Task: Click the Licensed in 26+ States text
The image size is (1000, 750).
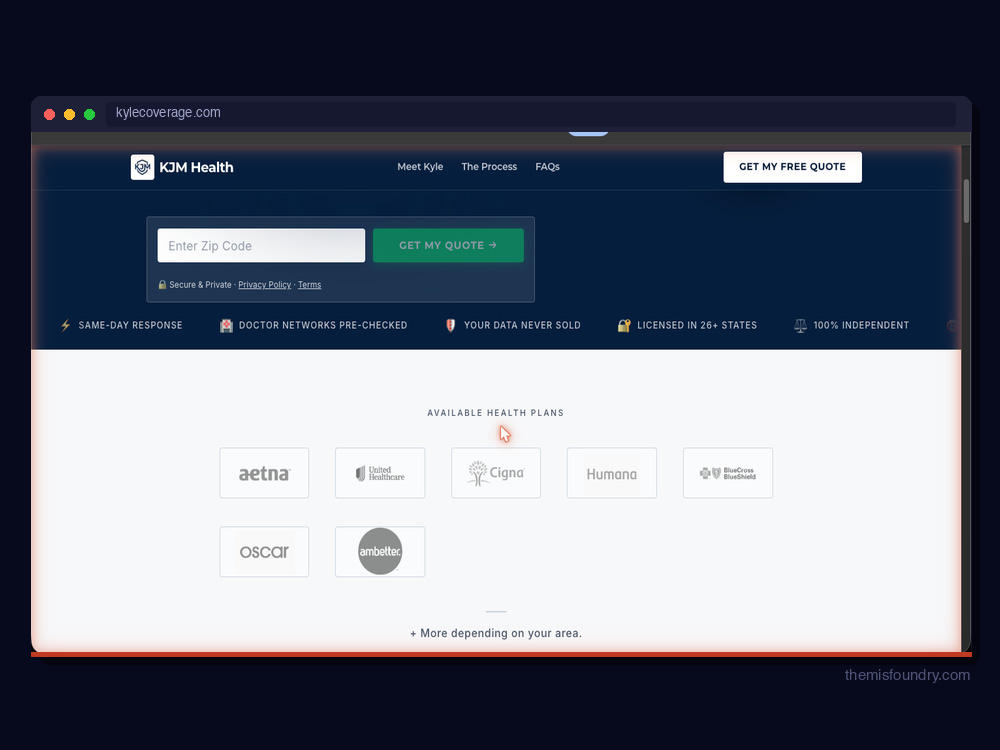Action: point(697,325)
